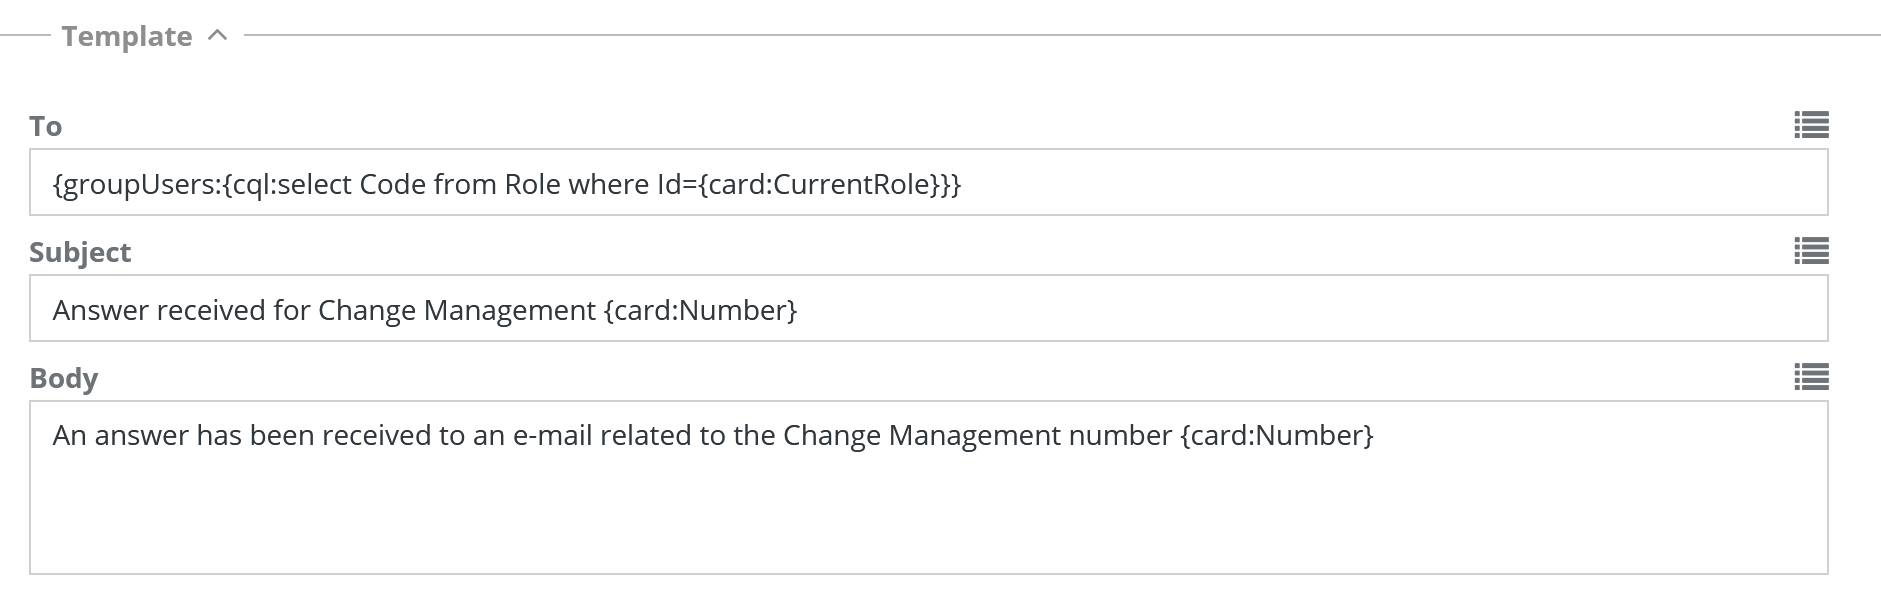This screenshot has width=1881, height=591.
Task: Open the list icon for To field
Action: (x=1811, y=125)
